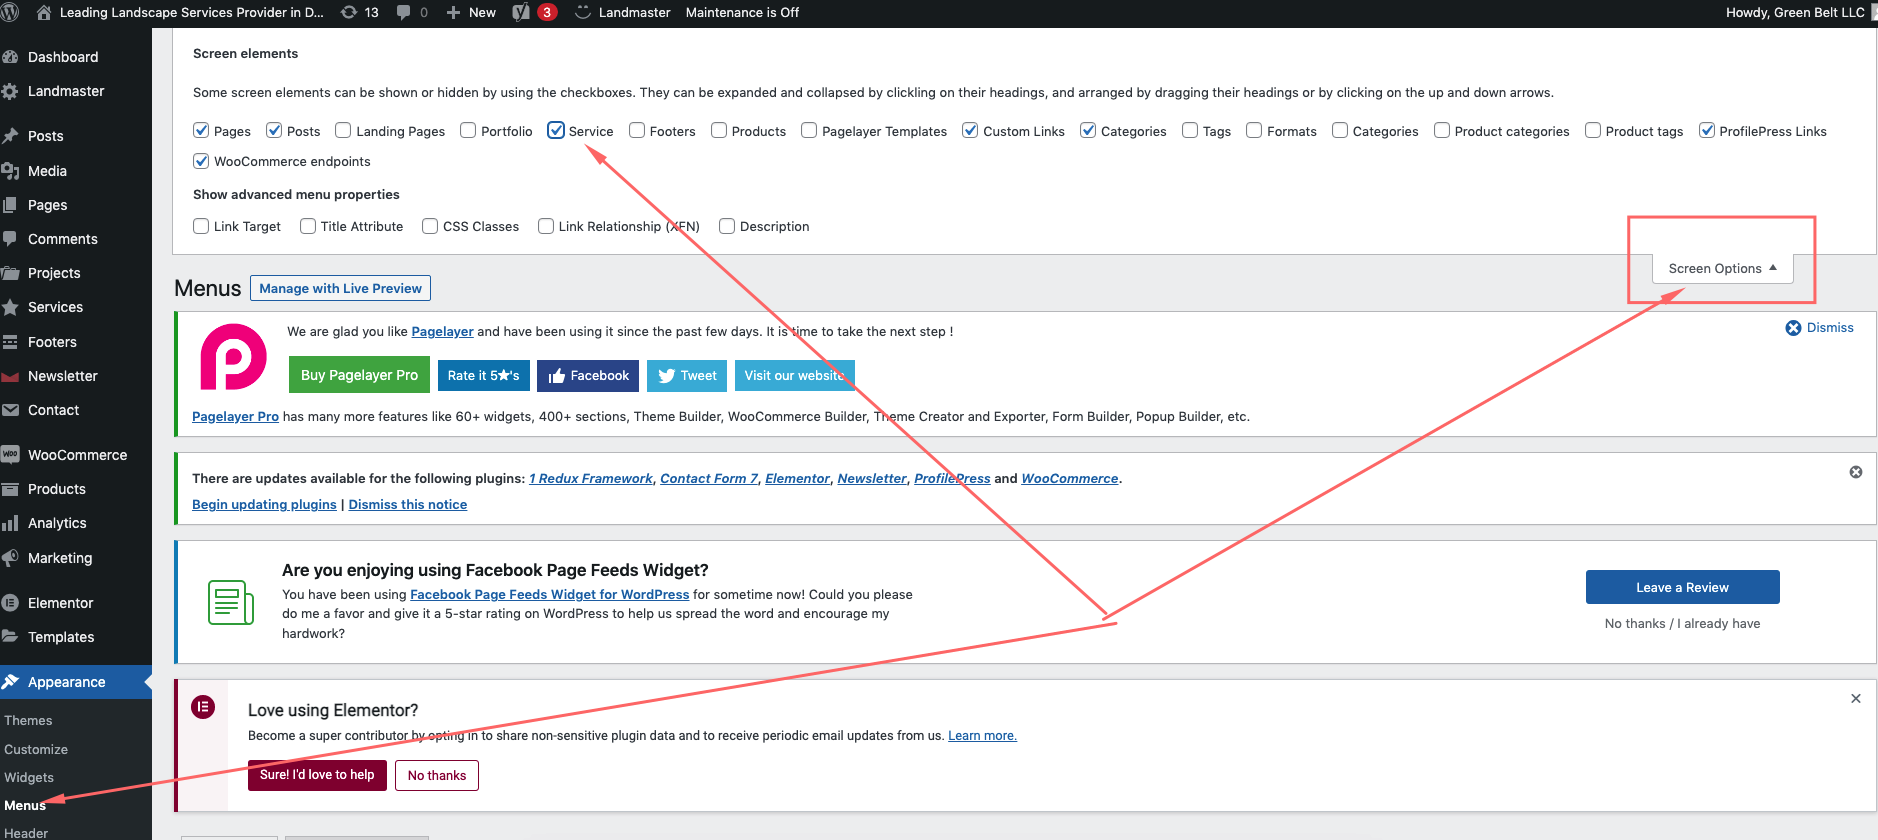
Task: Open the Themes submenu item
Action: click(28, 720)
